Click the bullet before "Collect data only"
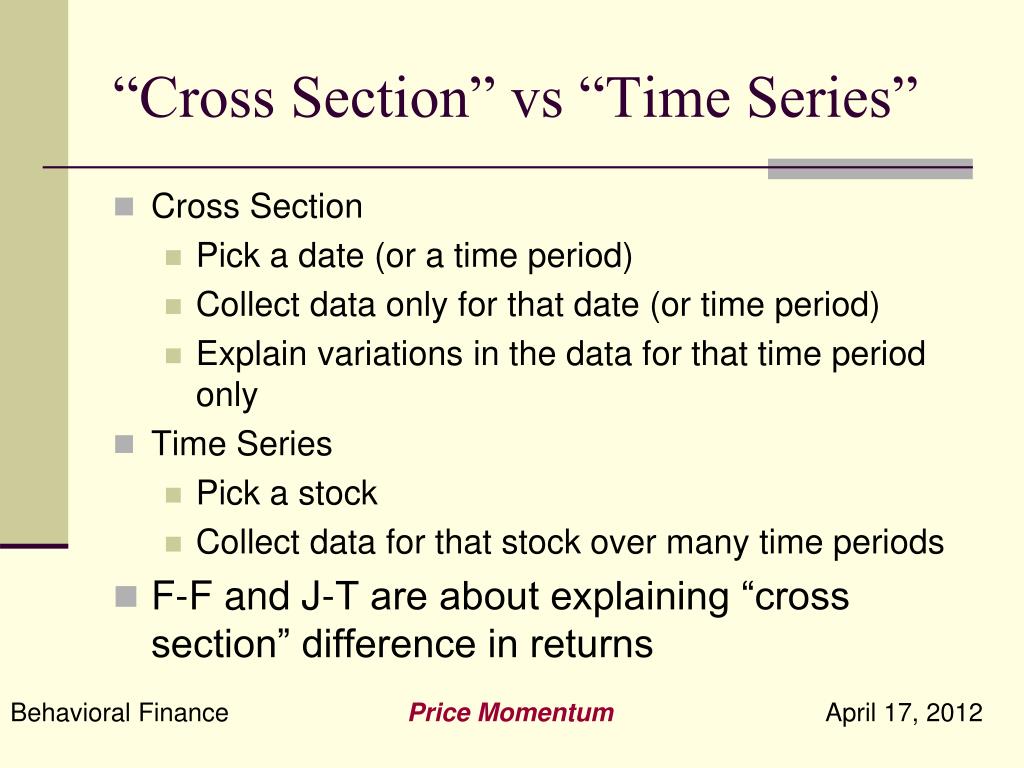 tap(173, 306)
